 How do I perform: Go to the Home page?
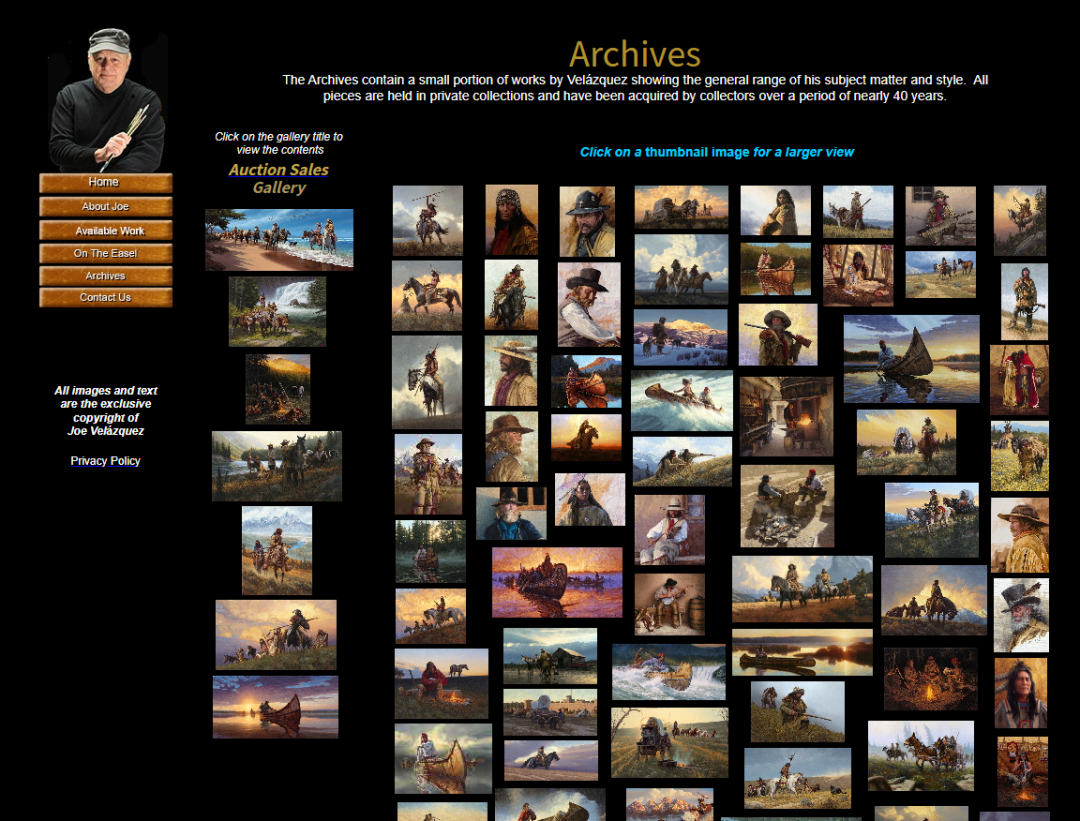(105, 183)
